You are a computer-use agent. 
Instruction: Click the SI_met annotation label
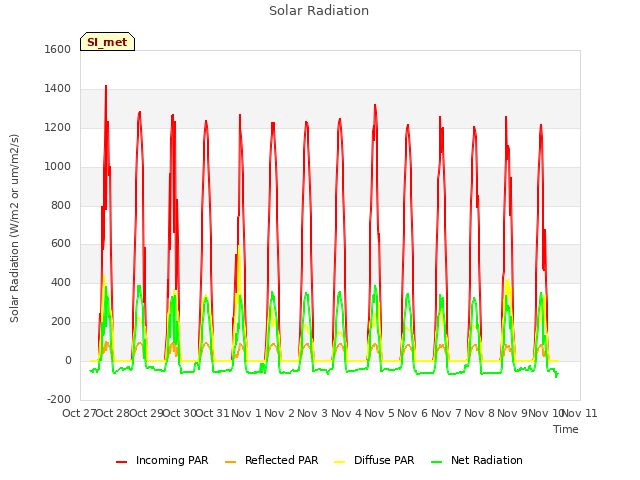107,42
